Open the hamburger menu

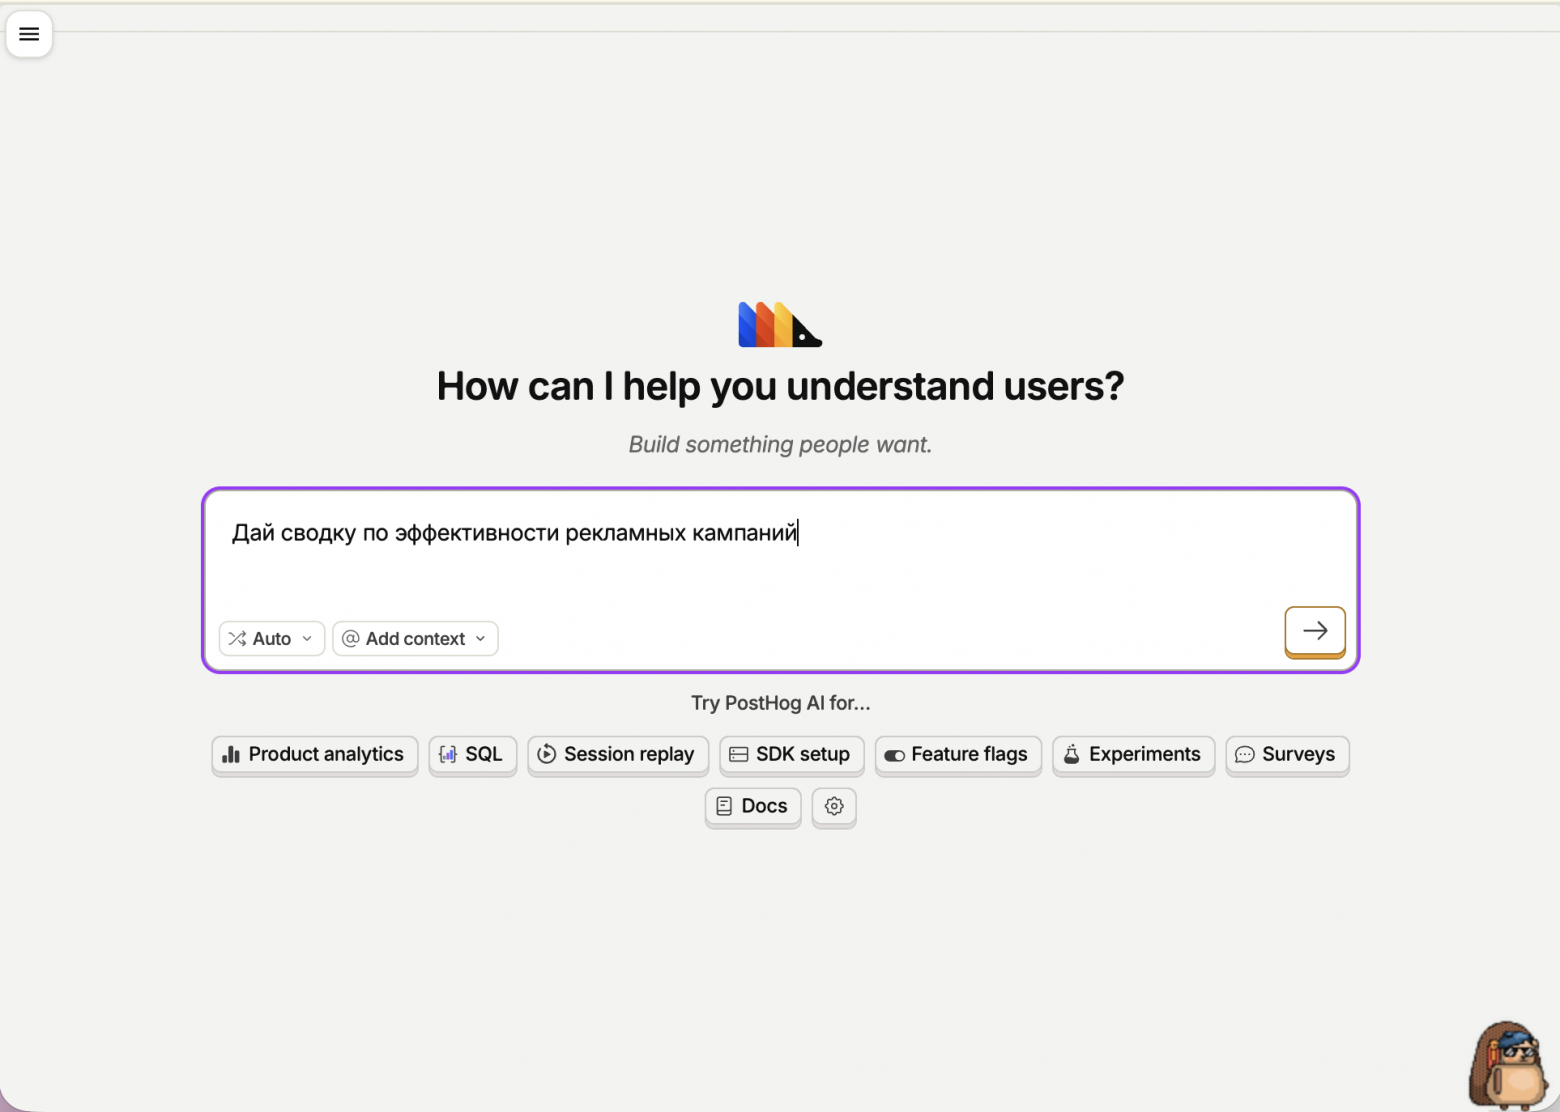pos(29,34)
